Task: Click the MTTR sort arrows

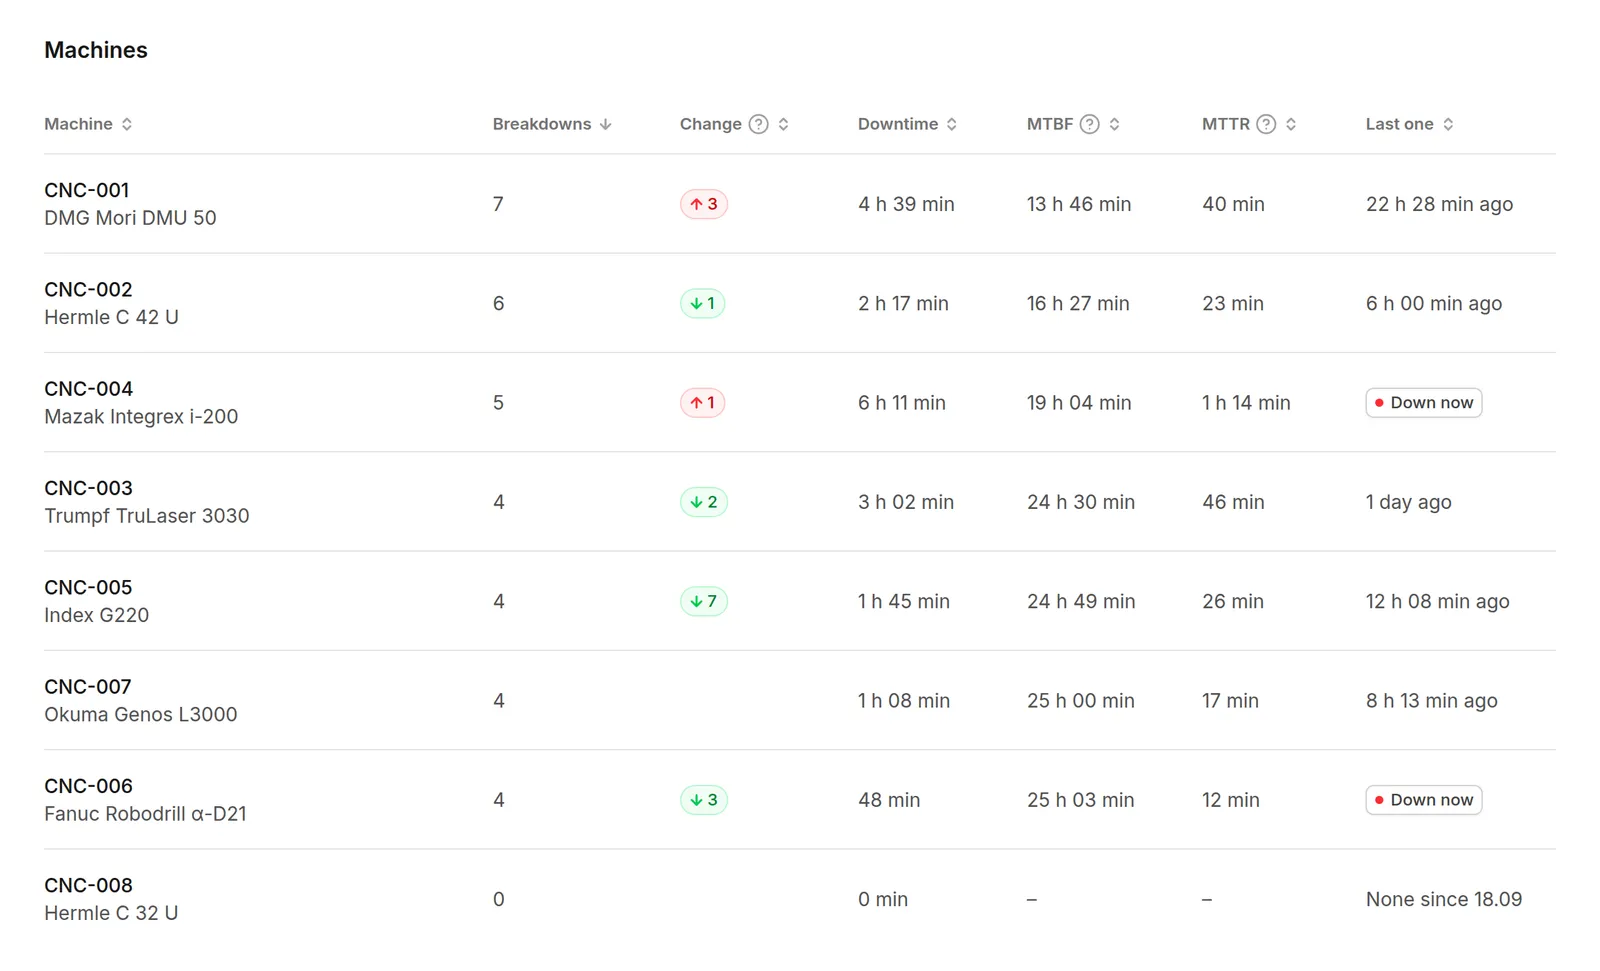Action: pos(1291,124)
